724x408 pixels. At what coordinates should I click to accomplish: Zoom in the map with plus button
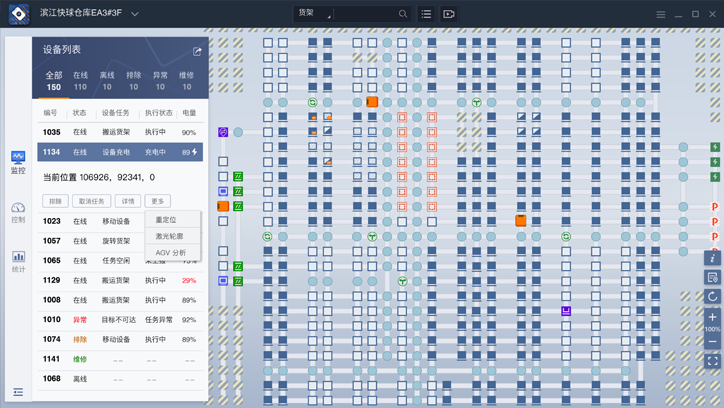[712, 317]
